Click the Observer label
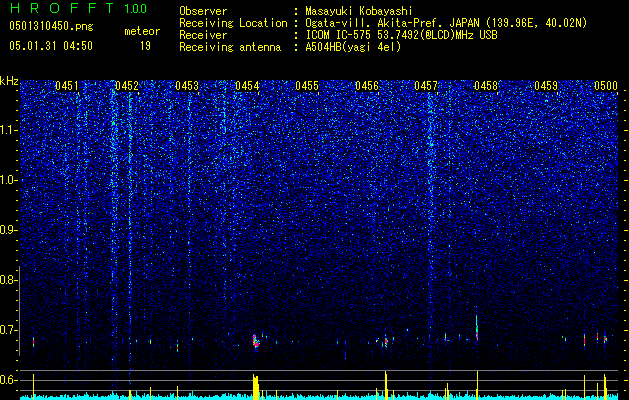This screenshot has width=629, height=400. (203, 11)
